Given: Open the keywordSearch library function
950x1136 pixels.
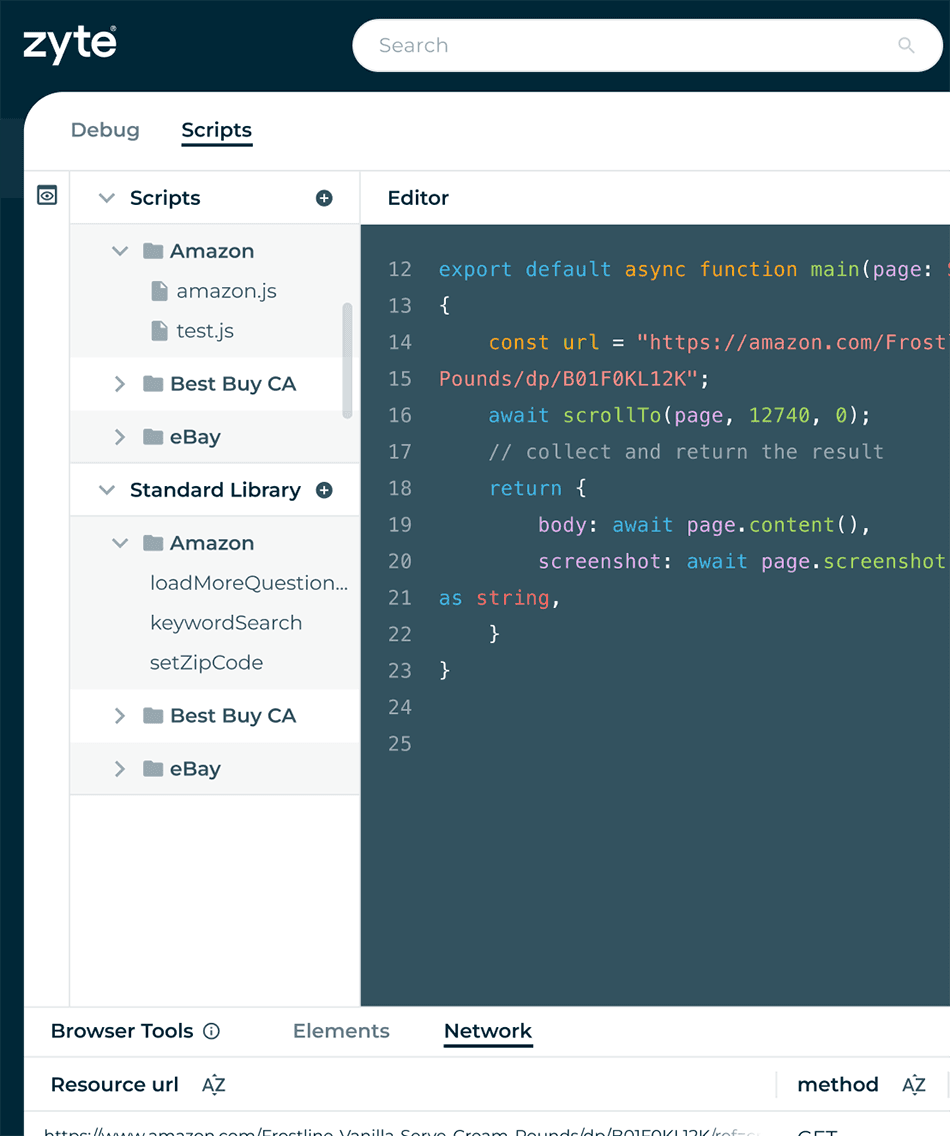Looking at the screenshot, I should coord(225,623).
